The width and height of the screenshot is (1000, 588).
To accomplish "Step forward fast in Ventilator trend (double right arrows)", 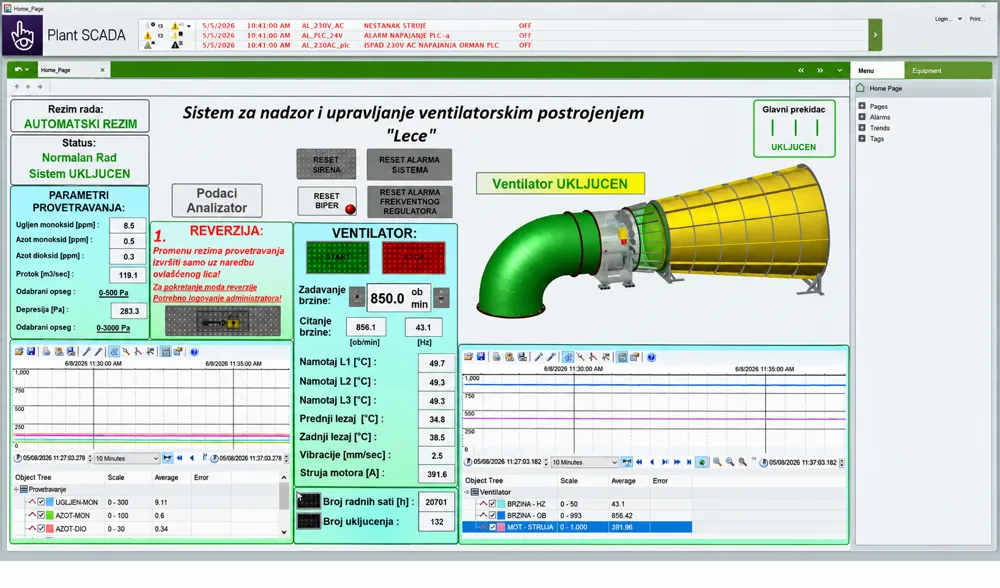I will point(677,462).
